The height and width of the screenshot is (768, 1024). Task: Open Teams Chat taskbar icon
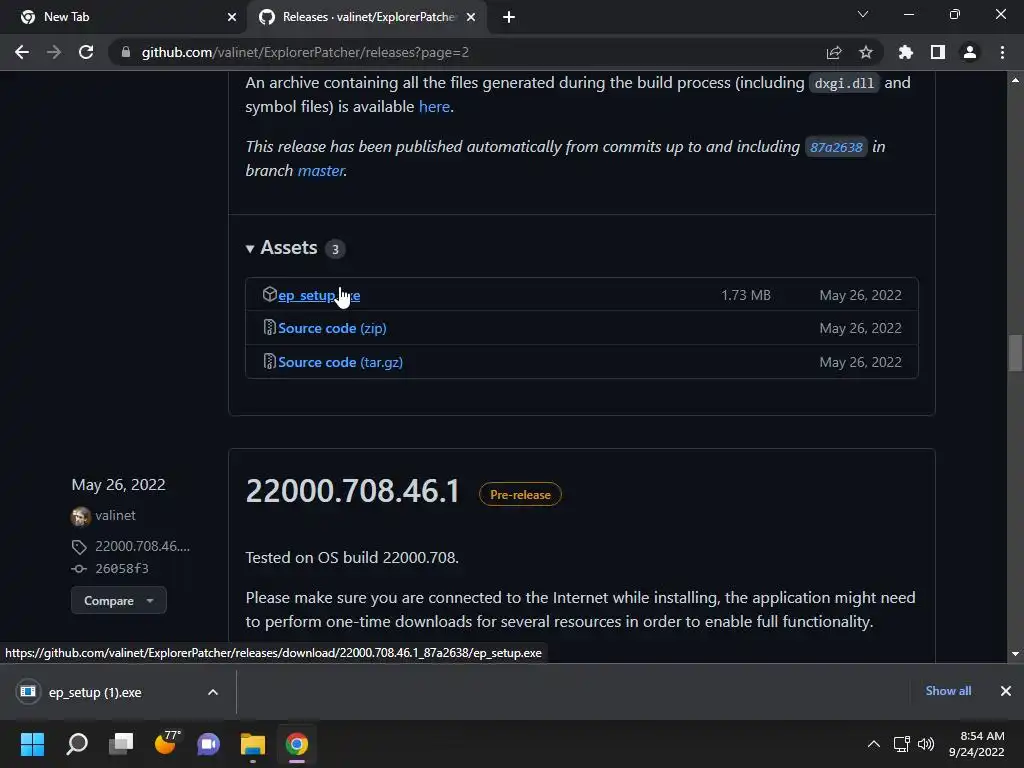pyautogui.click(x=209, y=744)
